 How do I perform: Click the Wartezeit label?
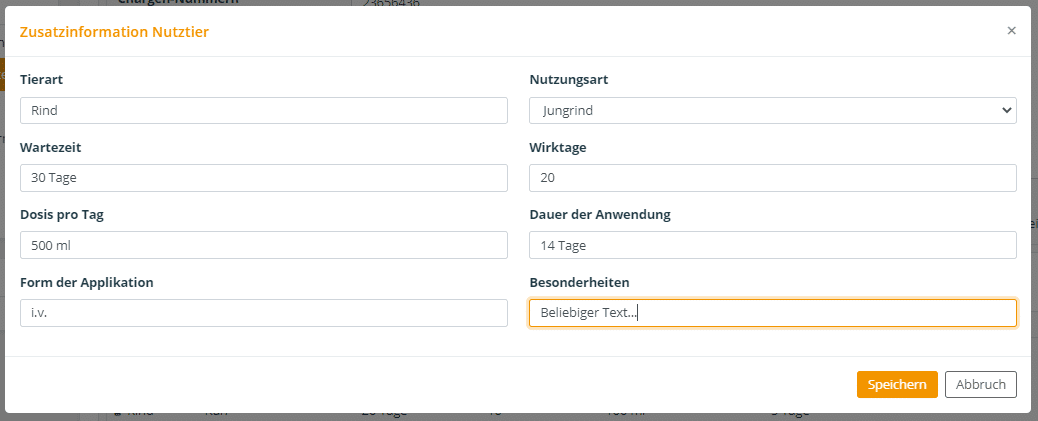[51, 148]
